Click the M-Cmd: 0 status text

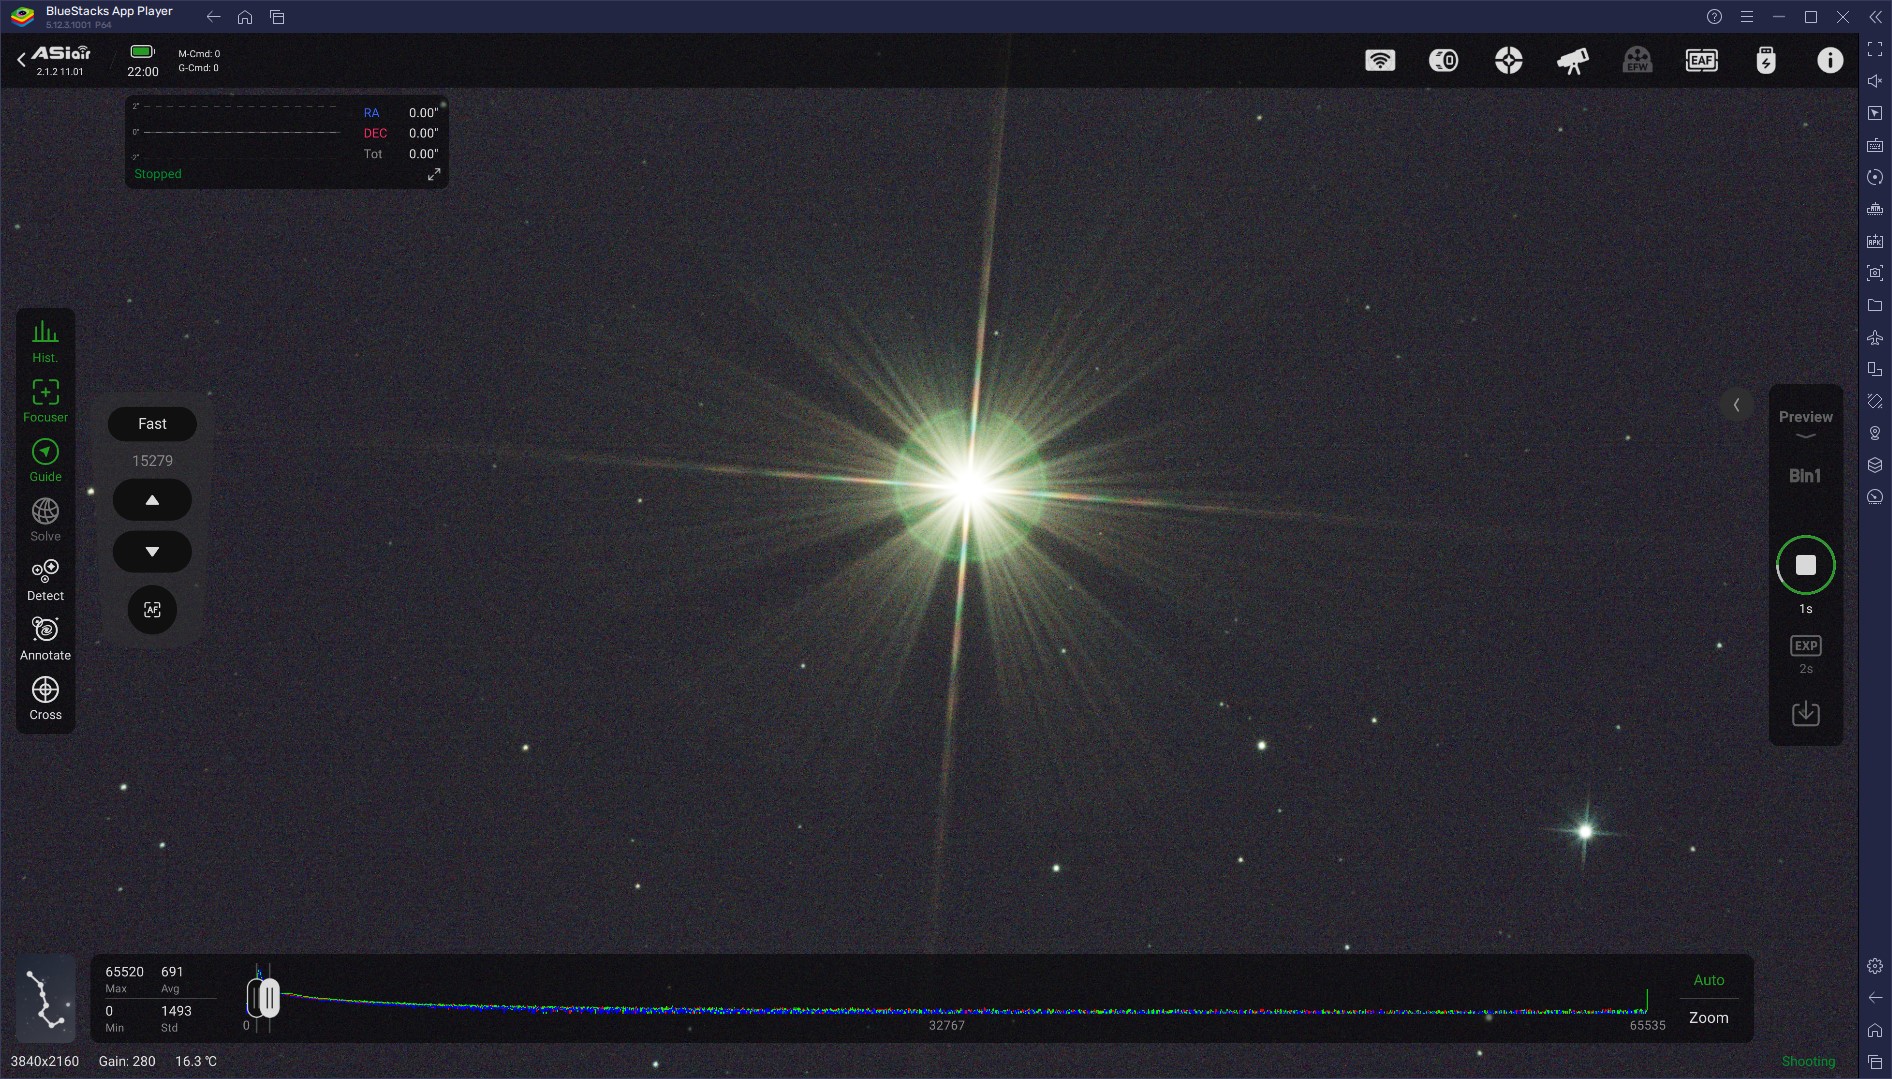coord(199,54)
